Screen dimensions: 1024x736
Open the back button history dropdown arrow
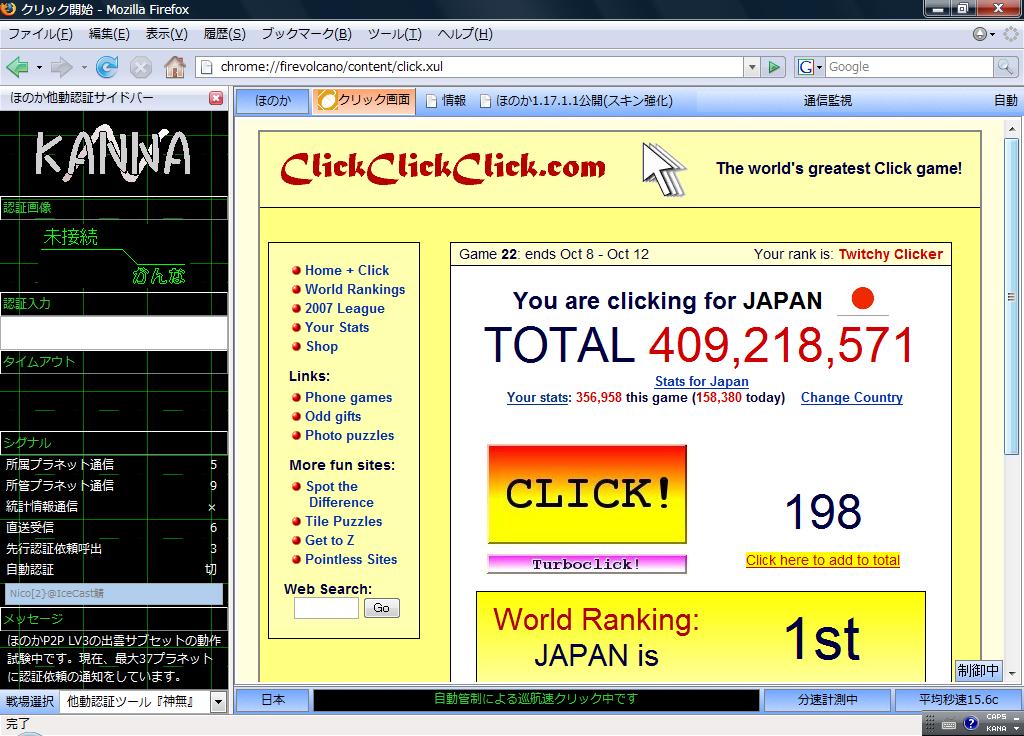click(x=39, y=67)
